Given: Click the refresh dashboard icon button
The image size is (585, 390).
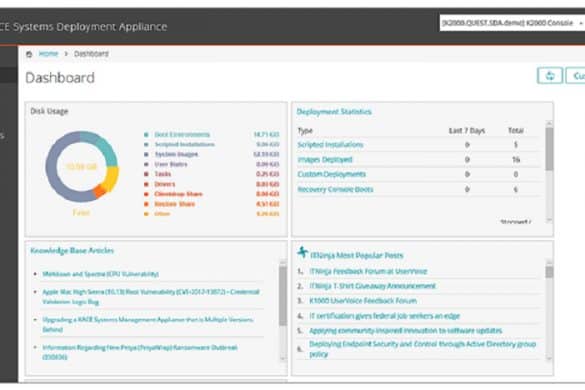Looking at the screenshot, I should point(550,76).
